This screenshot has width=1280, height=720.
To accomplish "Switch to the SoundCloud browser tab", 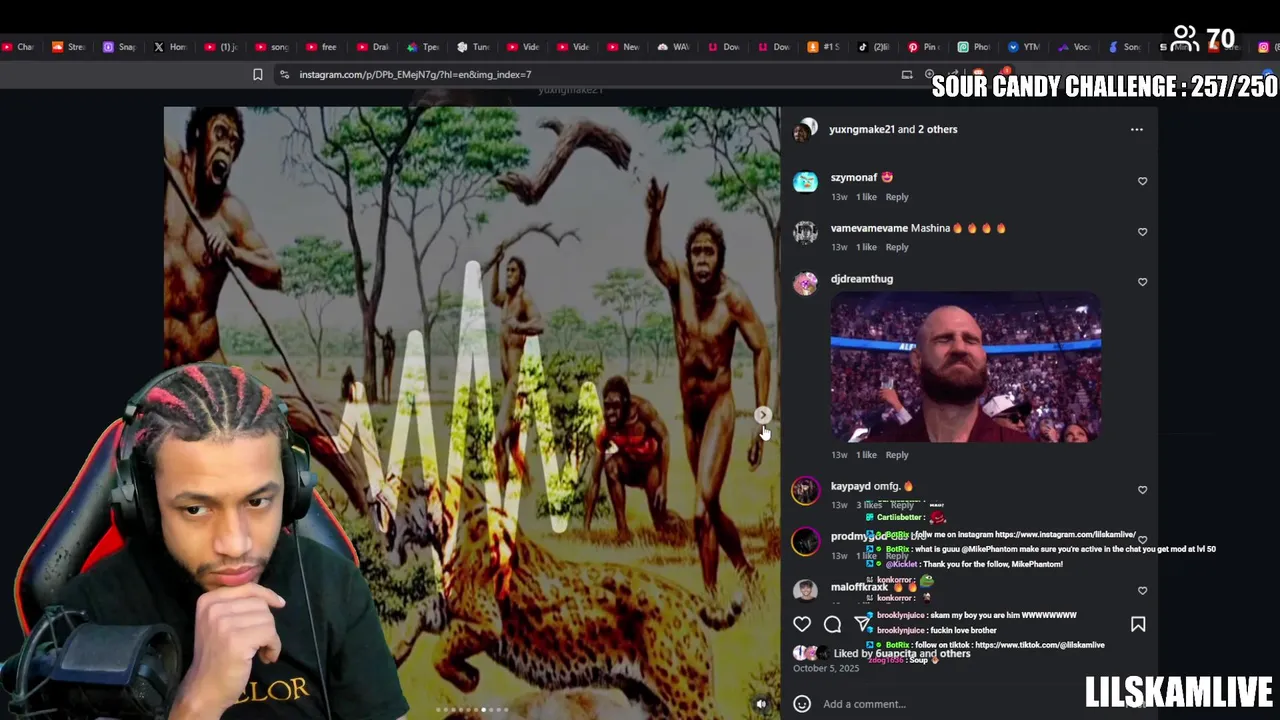I will coord(68,47).
